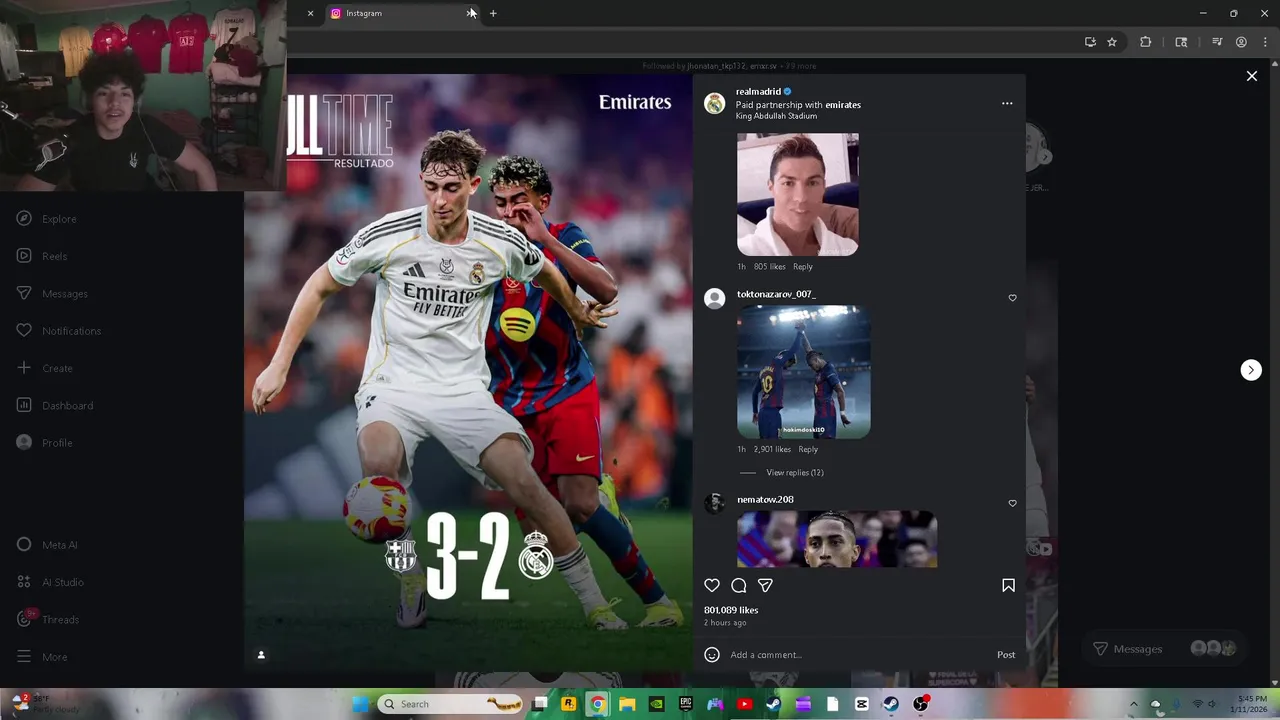This screenshot has height=720, width=1280.
Task: Click the comment bubble icon
Action: [739, 586]
